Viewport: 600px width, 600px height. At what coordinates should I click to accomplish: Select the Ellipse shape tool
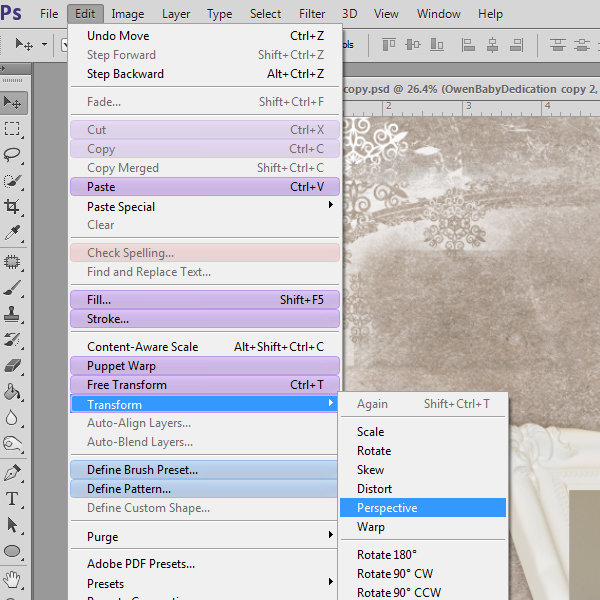point(12,551)
